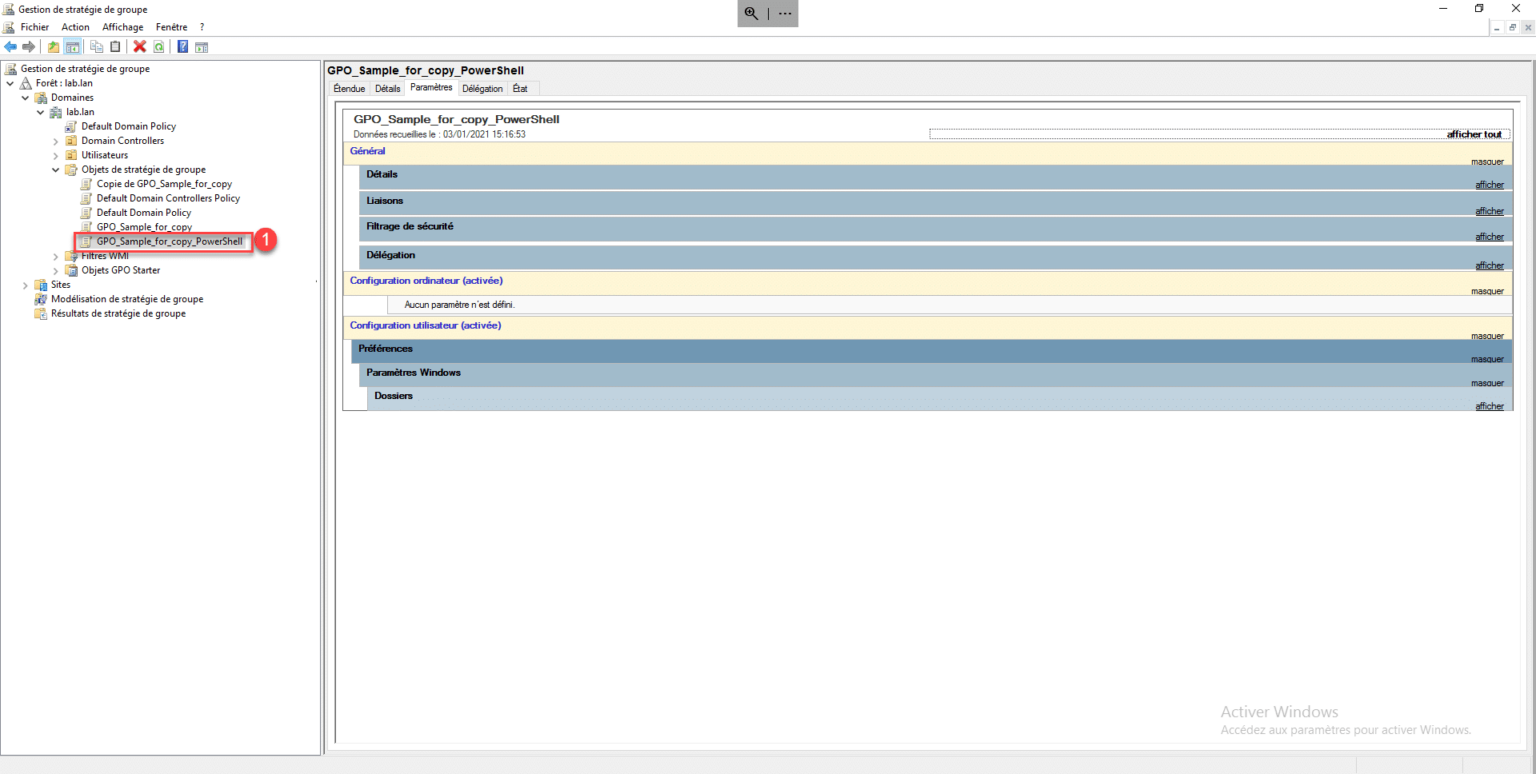Viewport: 1536px width, 774px height.
Task: Expand the Utilisateurs node
Action: pyautogui.click(x=56, y=155)
